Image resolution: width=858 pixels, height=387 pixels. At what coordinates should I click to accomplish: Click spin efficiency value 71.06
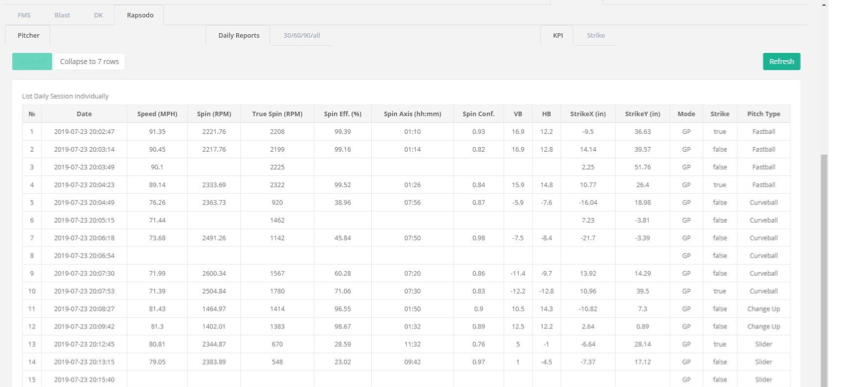343,291
